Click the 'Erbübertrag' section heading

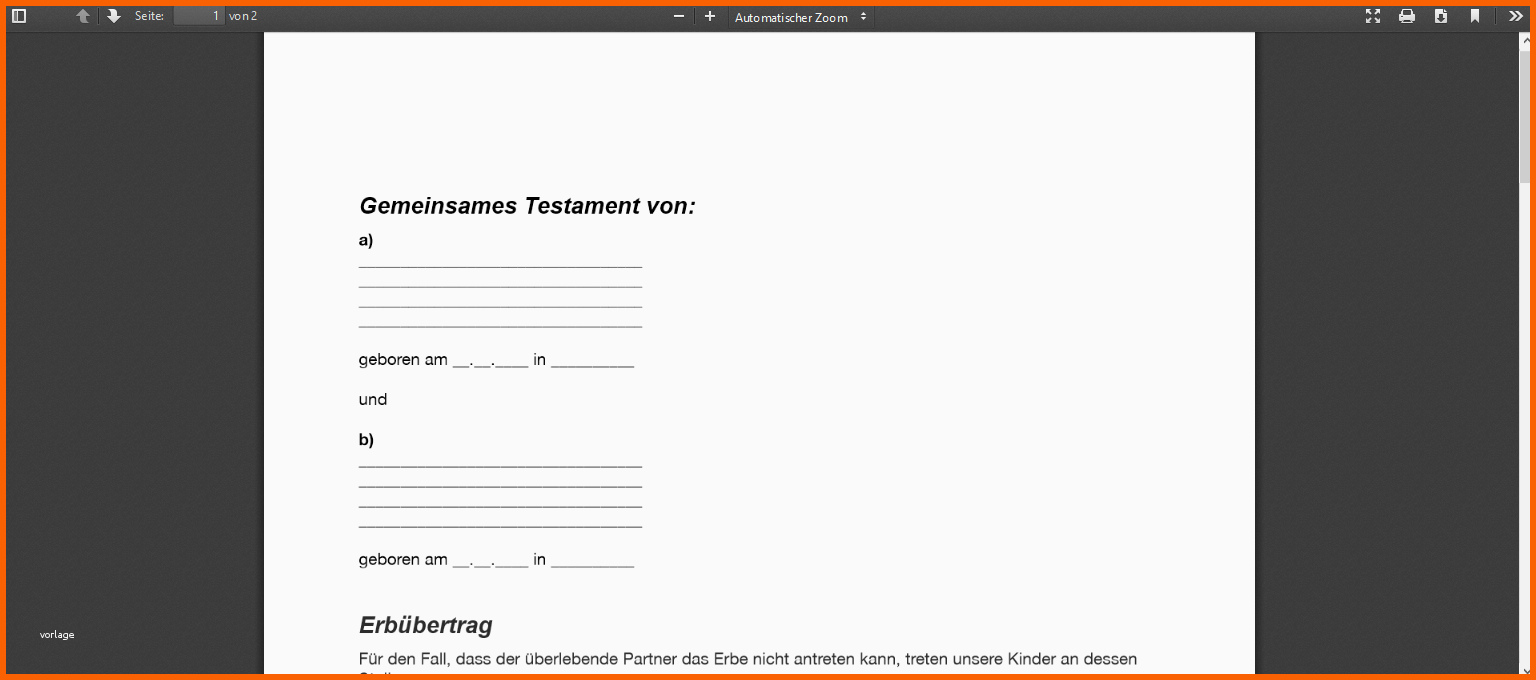pyautogui.click(x=425, y=625)
